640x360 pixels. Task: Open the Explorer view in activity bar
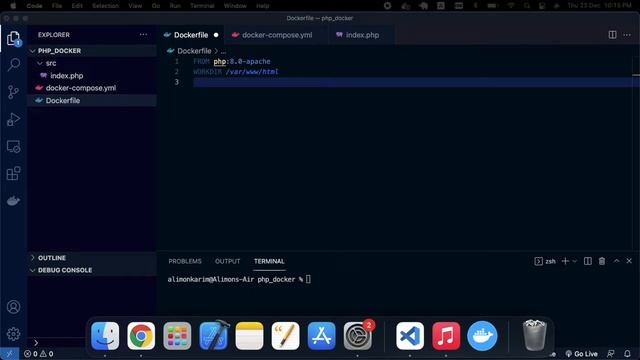tap(13, 38)
